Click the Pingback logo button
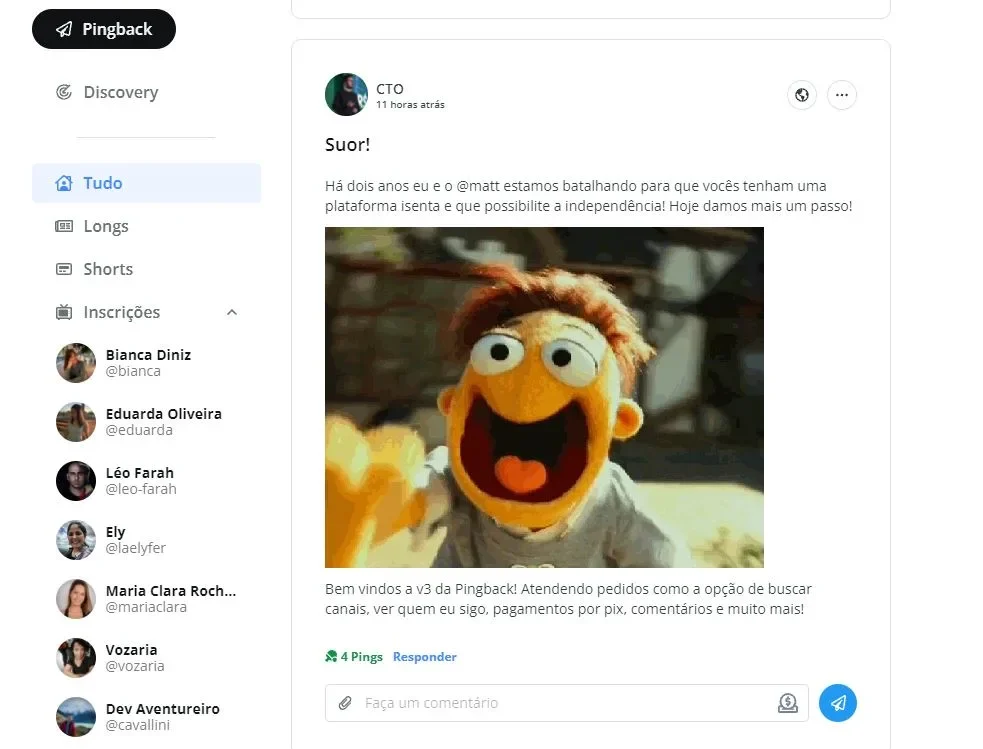Image resolution: width=983 pixels, height=749 pixels. (x=103, y=29)
